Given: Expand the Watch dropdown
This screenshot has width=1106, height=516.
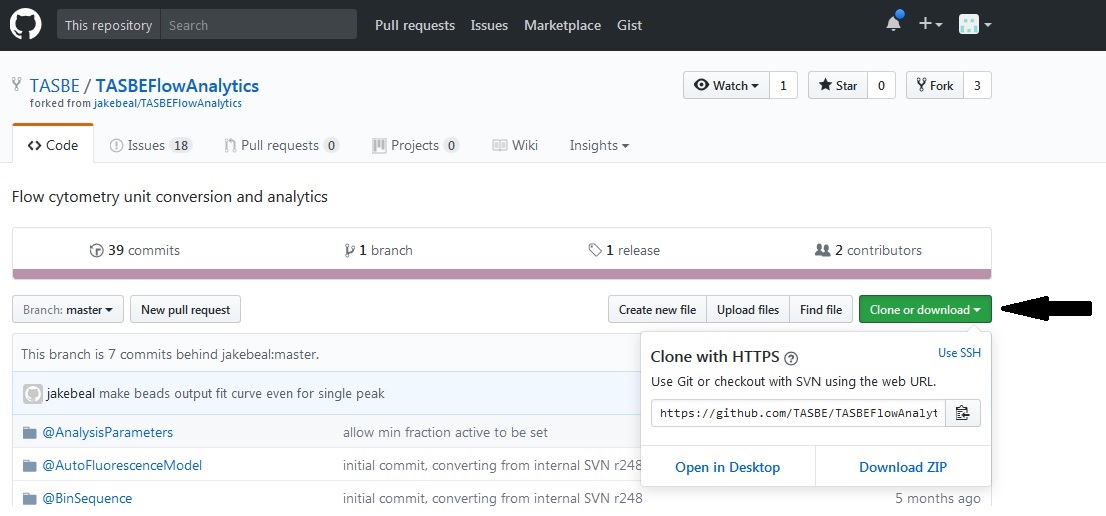Looking at the screenshot, I should pos(727,85).
